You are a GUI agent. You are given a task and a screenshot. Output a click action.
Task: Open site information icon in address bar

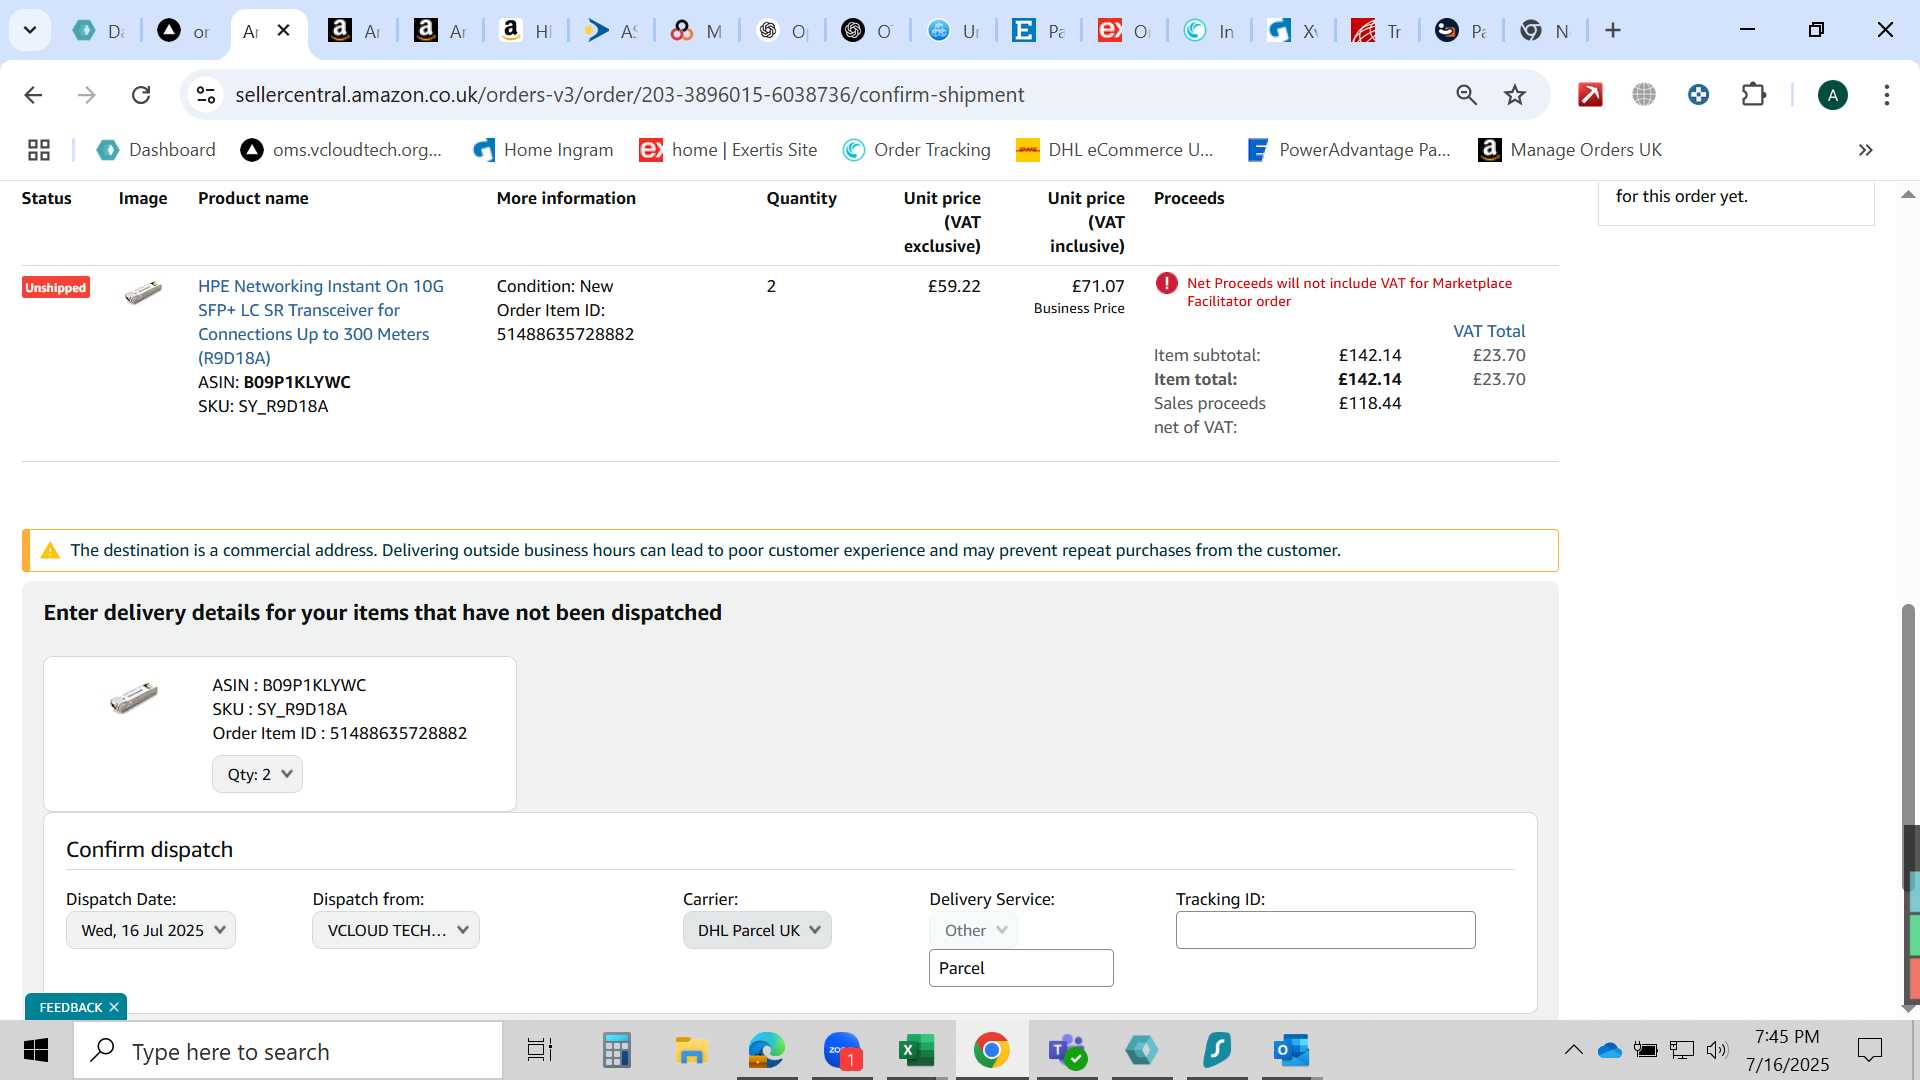(206, 95)
